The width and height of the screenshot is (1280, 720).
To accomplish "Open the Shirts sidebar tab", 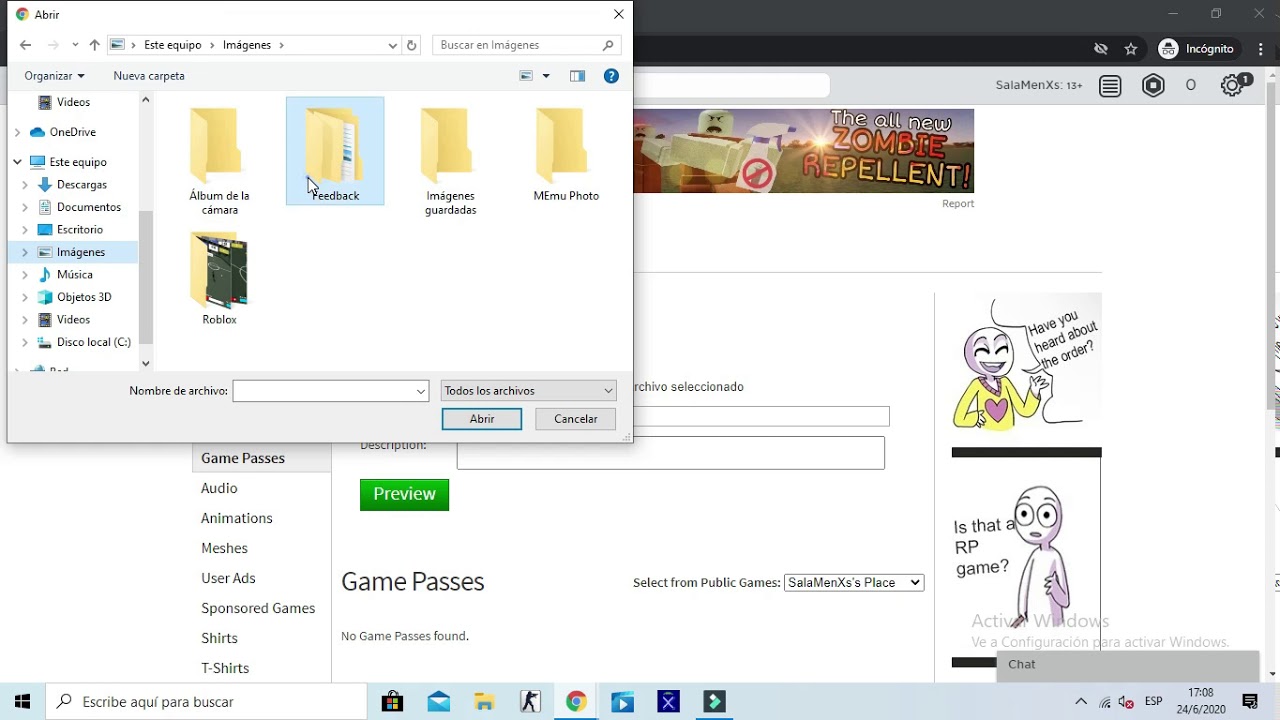I will tap(219, 638).
